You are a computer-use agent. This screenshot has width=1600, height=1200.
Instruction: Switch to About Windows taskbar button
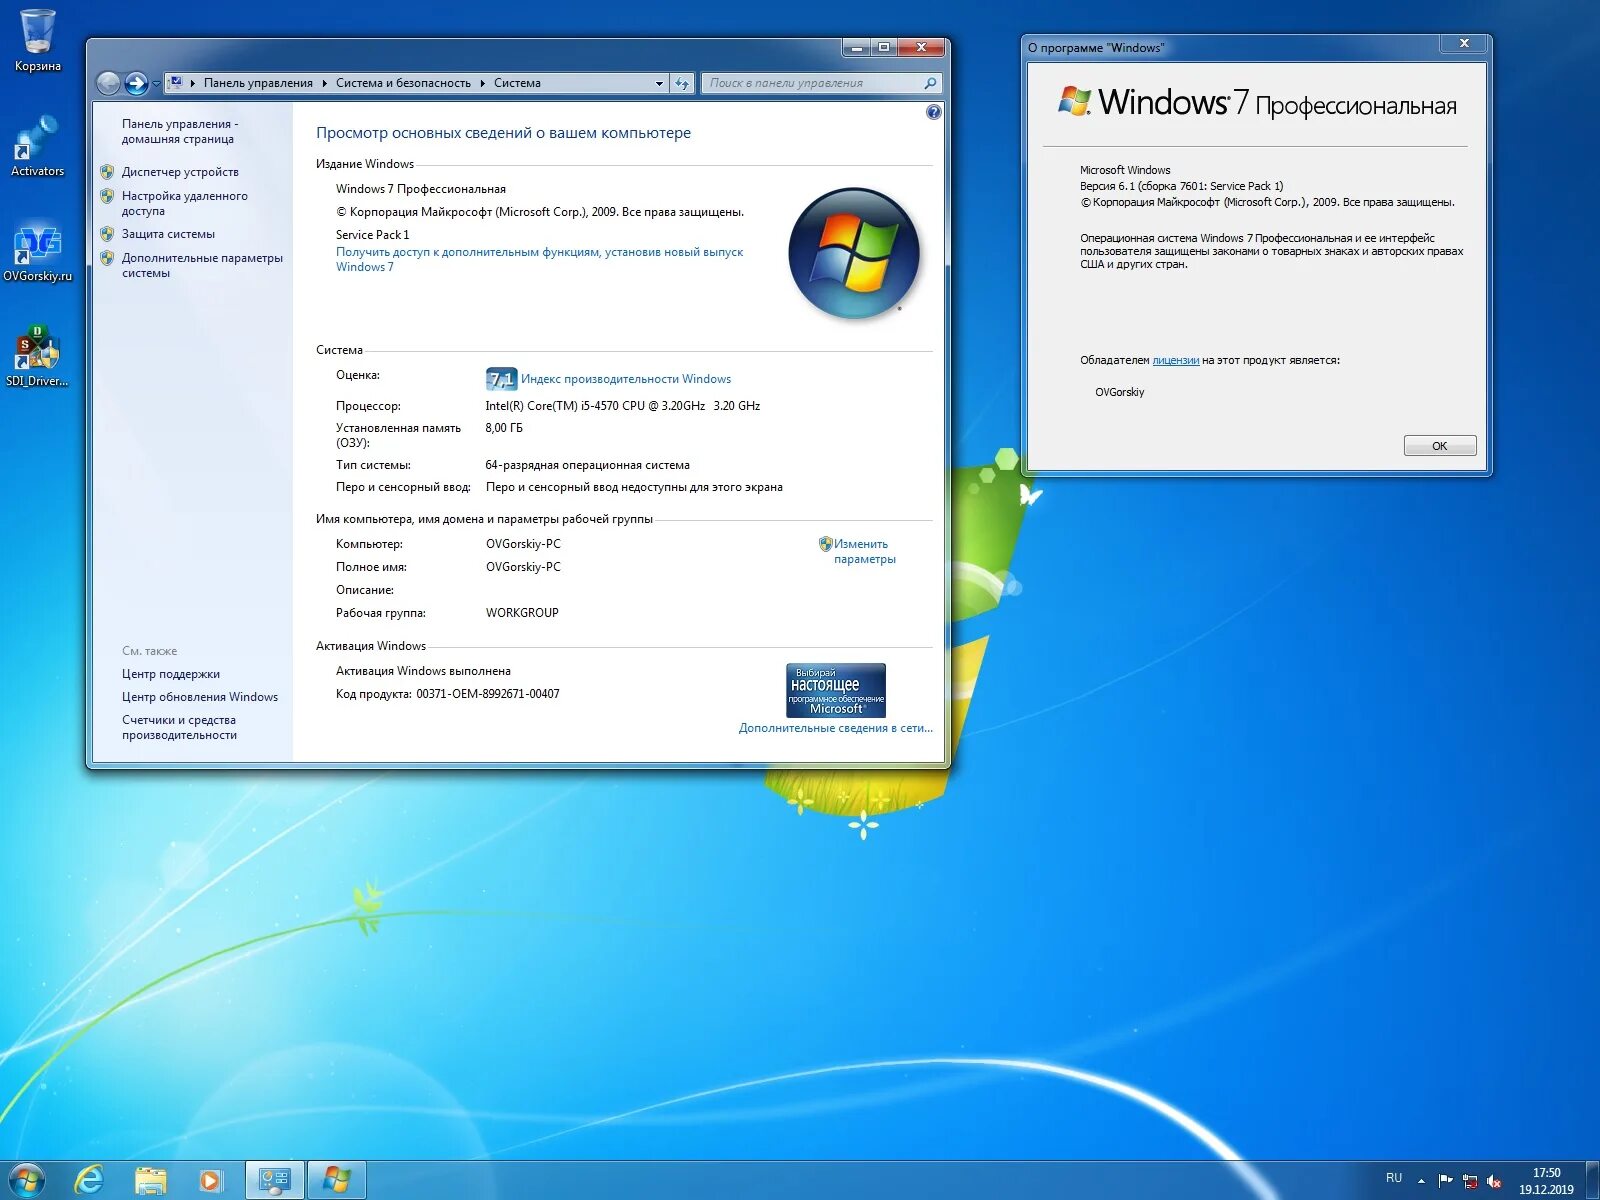(x=337, y=1180)
